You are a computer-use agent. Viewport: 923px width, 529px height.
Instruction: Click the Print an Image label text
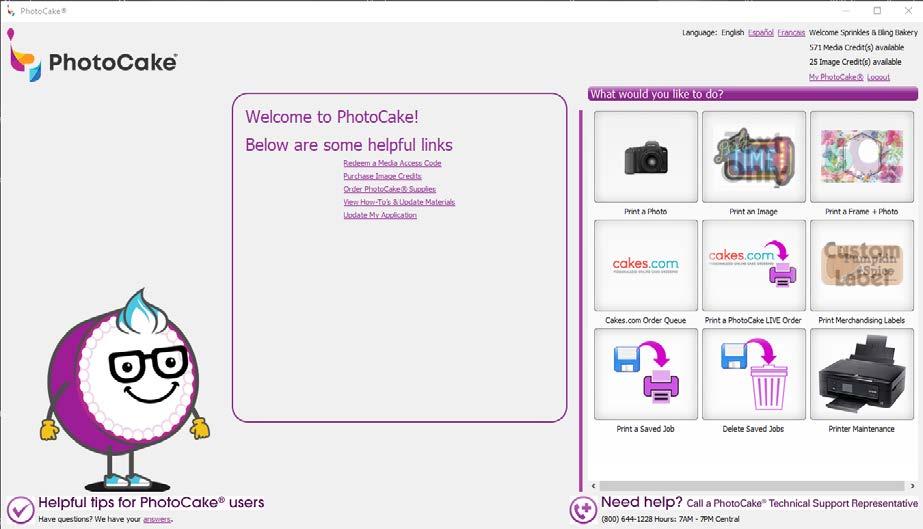[753, 211]
